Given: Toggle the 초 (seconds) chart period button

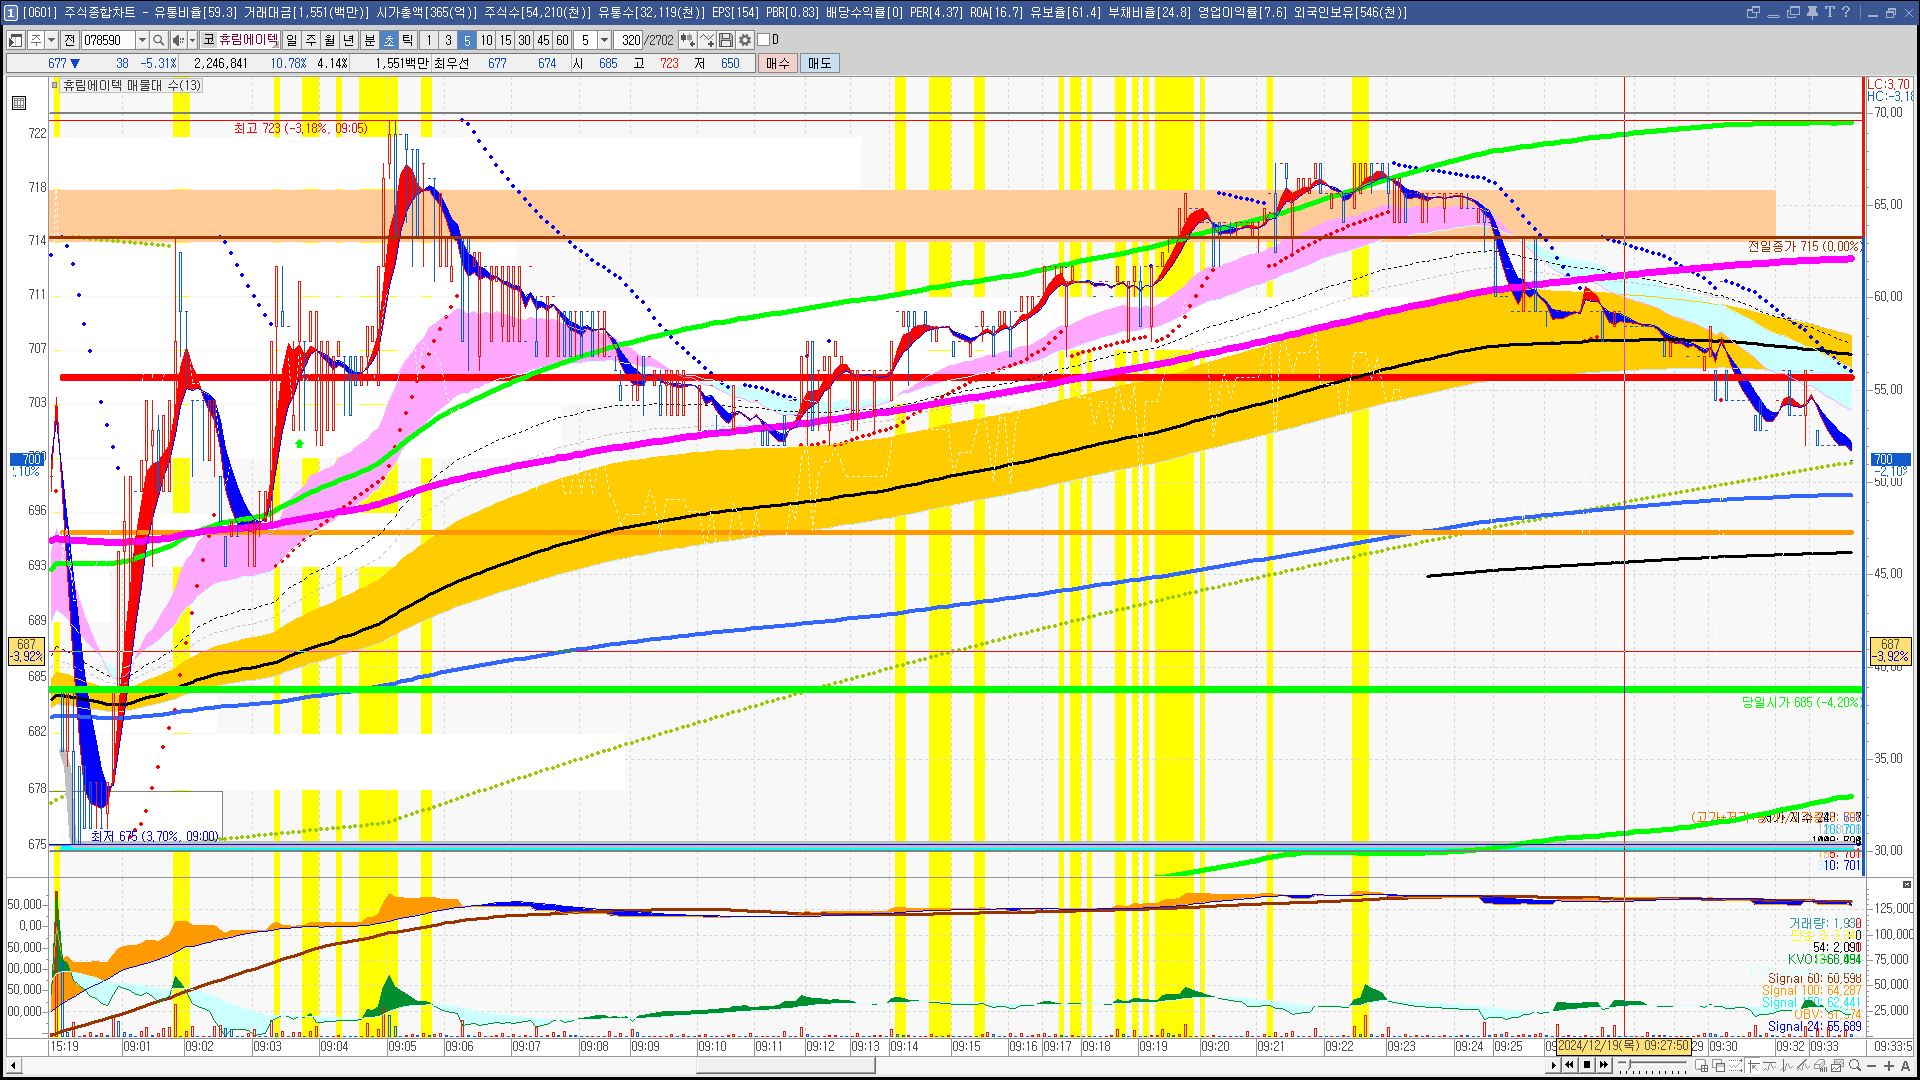Looking at the screenshot, I should pos(389,40).
